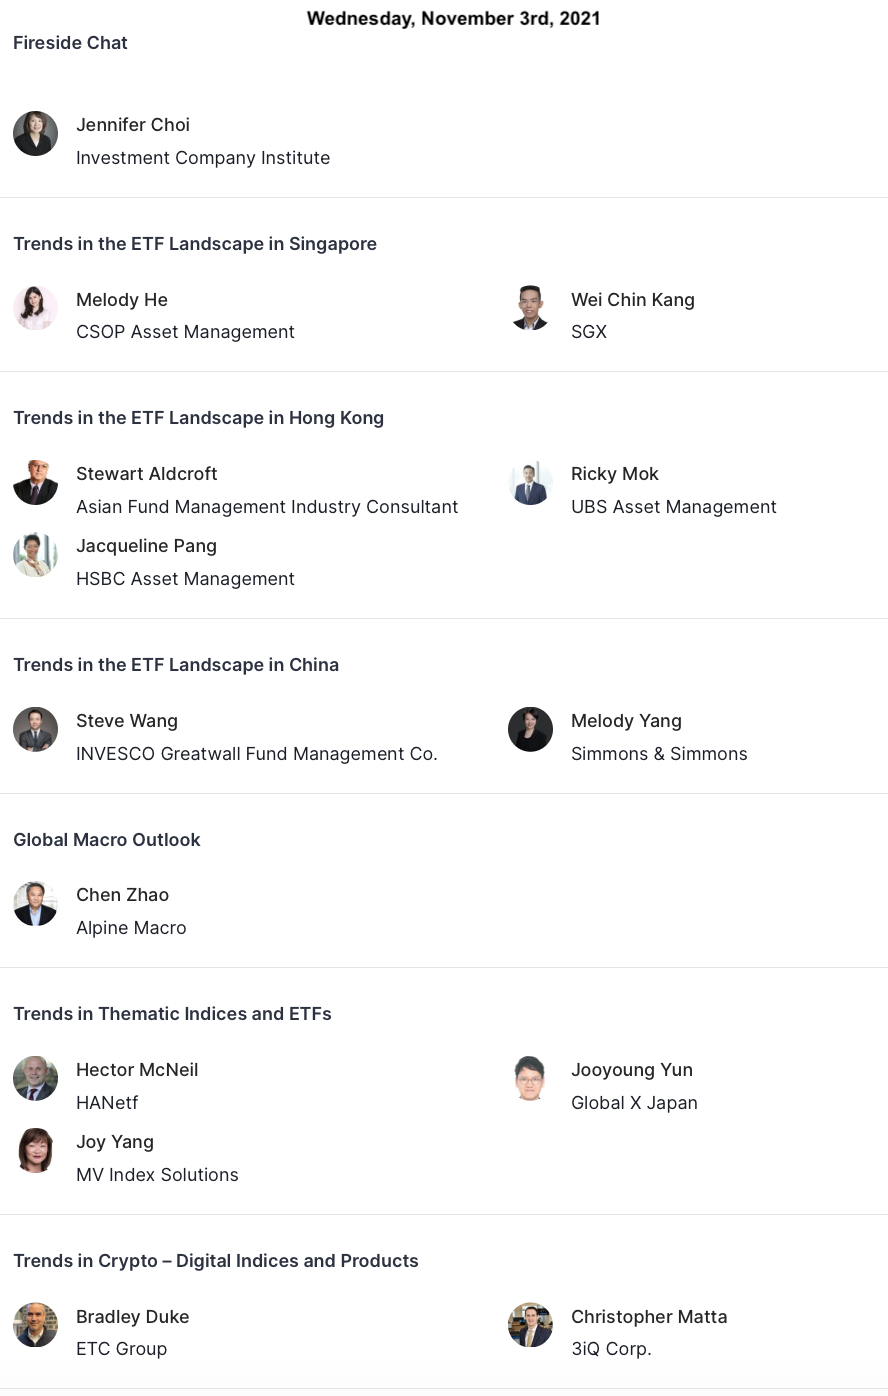This screenshot has width=888, height=1396.
Task: Click Steve Wang's speaker photo
Action: tap(35, 730)
